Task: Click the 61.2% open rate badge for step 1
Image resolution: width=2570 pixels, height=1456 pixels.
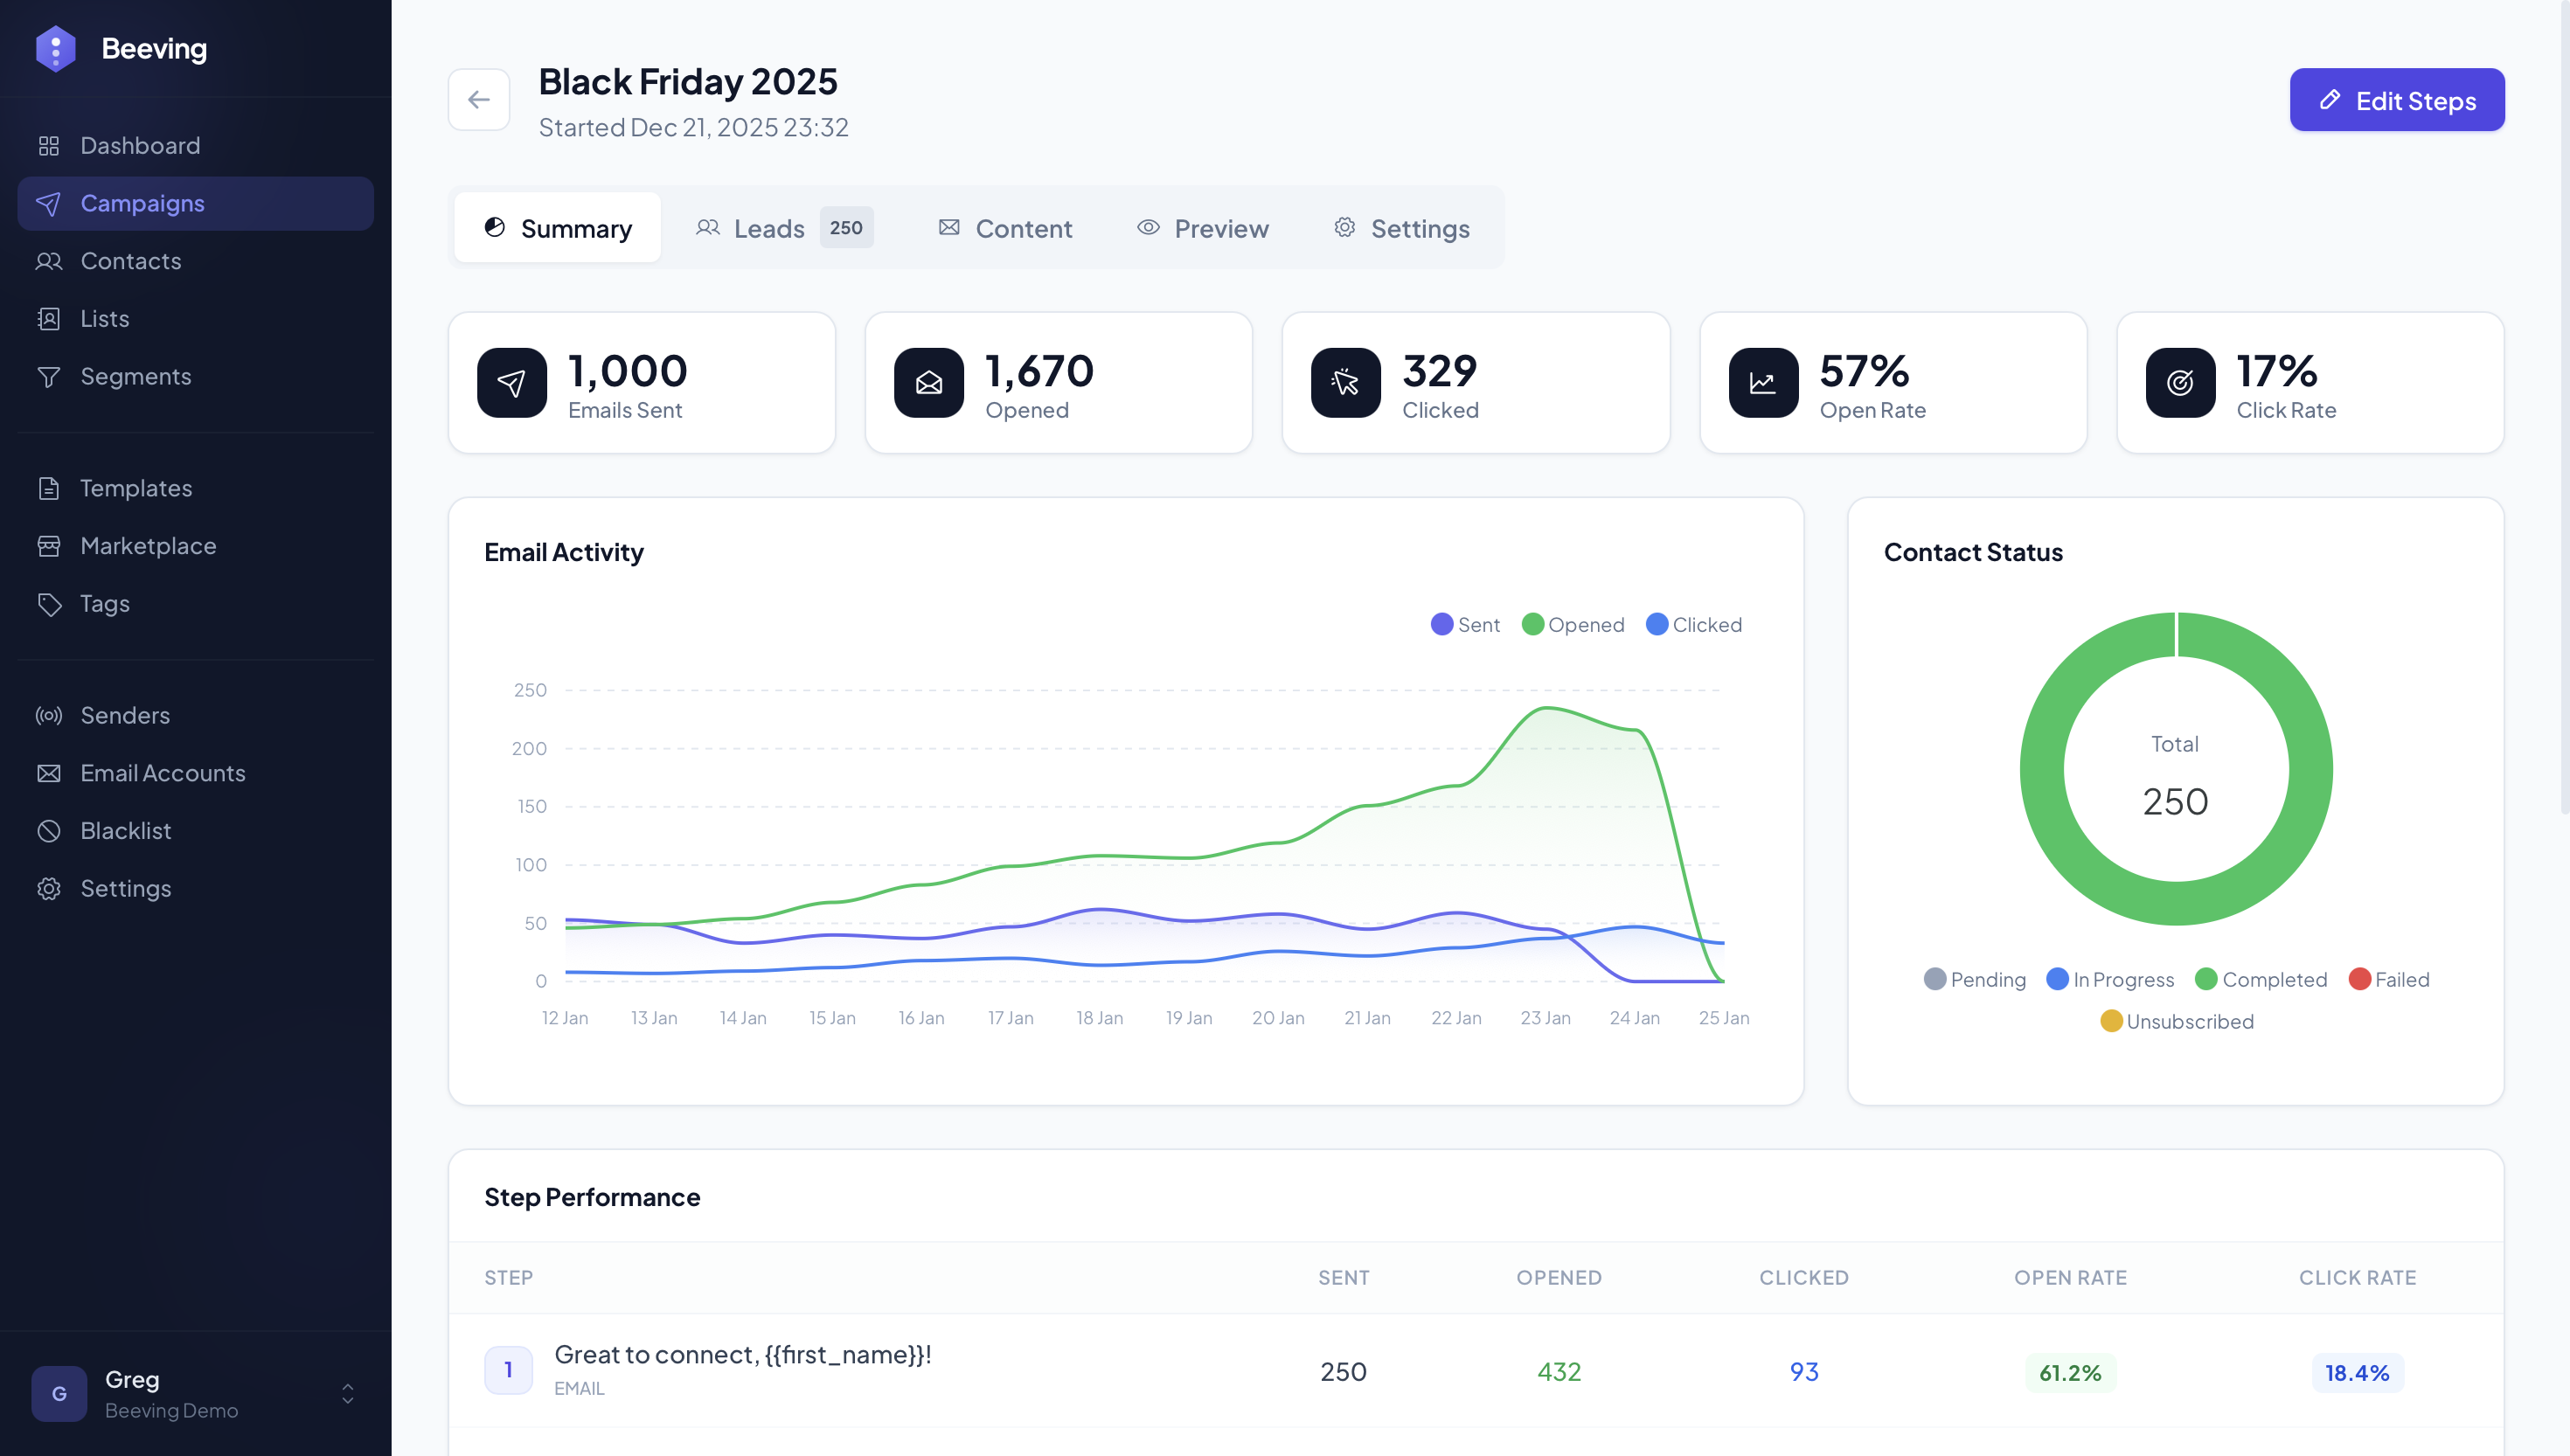Action: 2070,1372
